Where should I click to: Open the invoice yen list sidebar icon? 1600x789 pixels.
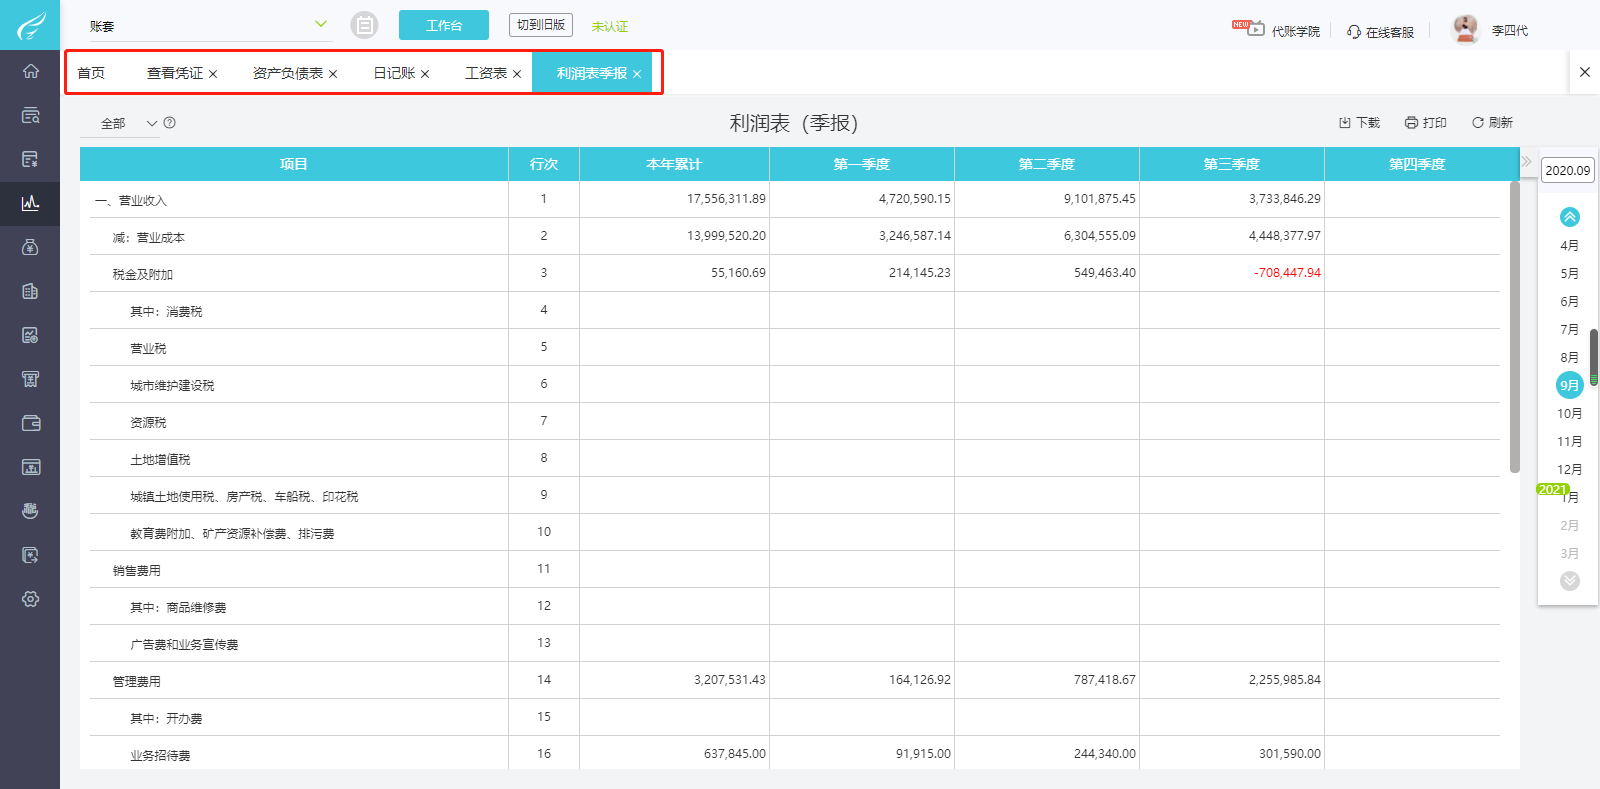(x=30, y=159)
